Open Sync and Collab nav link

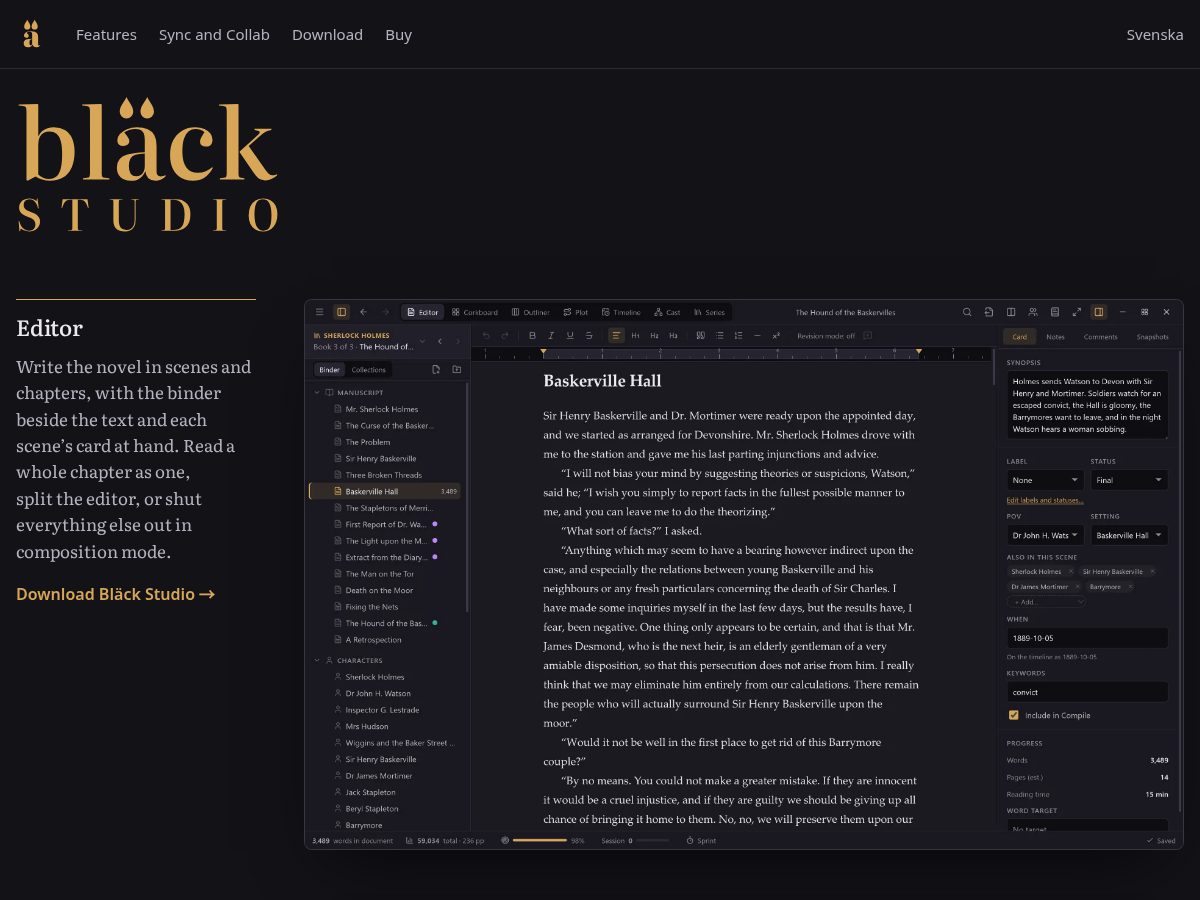(x=214, y=34)
